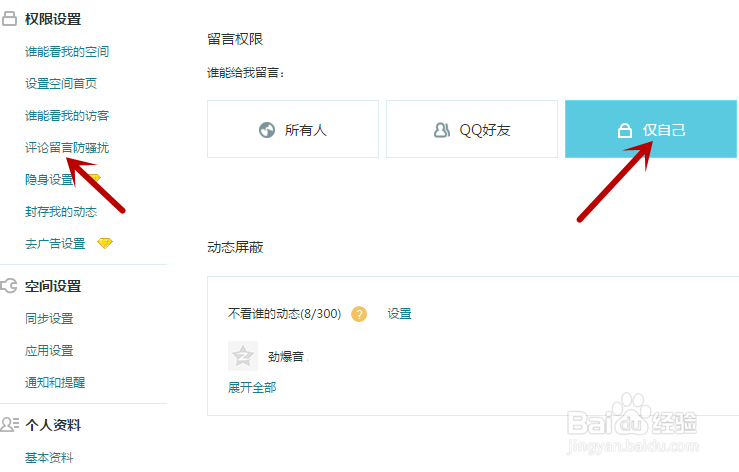Open 谁能看我的访客 settings
739x472 pixels.
[x=67, y=116]
